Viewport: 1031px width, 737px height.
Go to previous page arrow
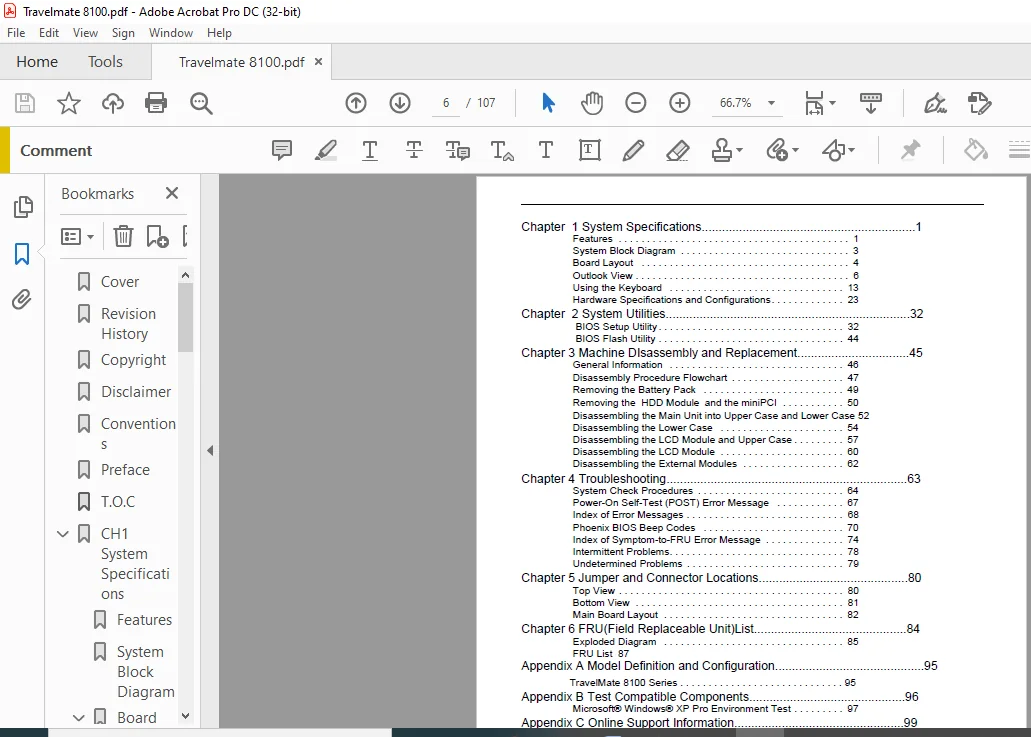(356, 103)
